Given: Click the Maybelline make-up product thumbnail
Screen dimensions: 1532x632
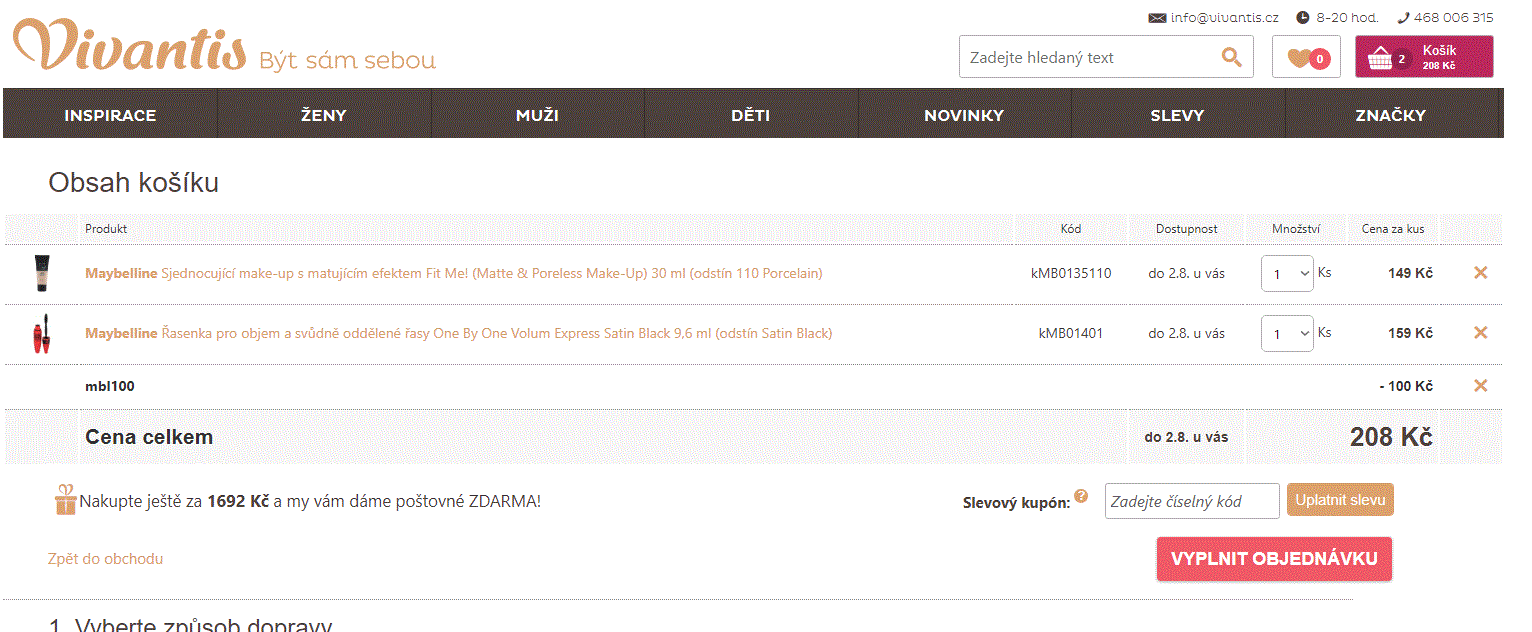Looking at the screenshot, I should coord(41,273).
